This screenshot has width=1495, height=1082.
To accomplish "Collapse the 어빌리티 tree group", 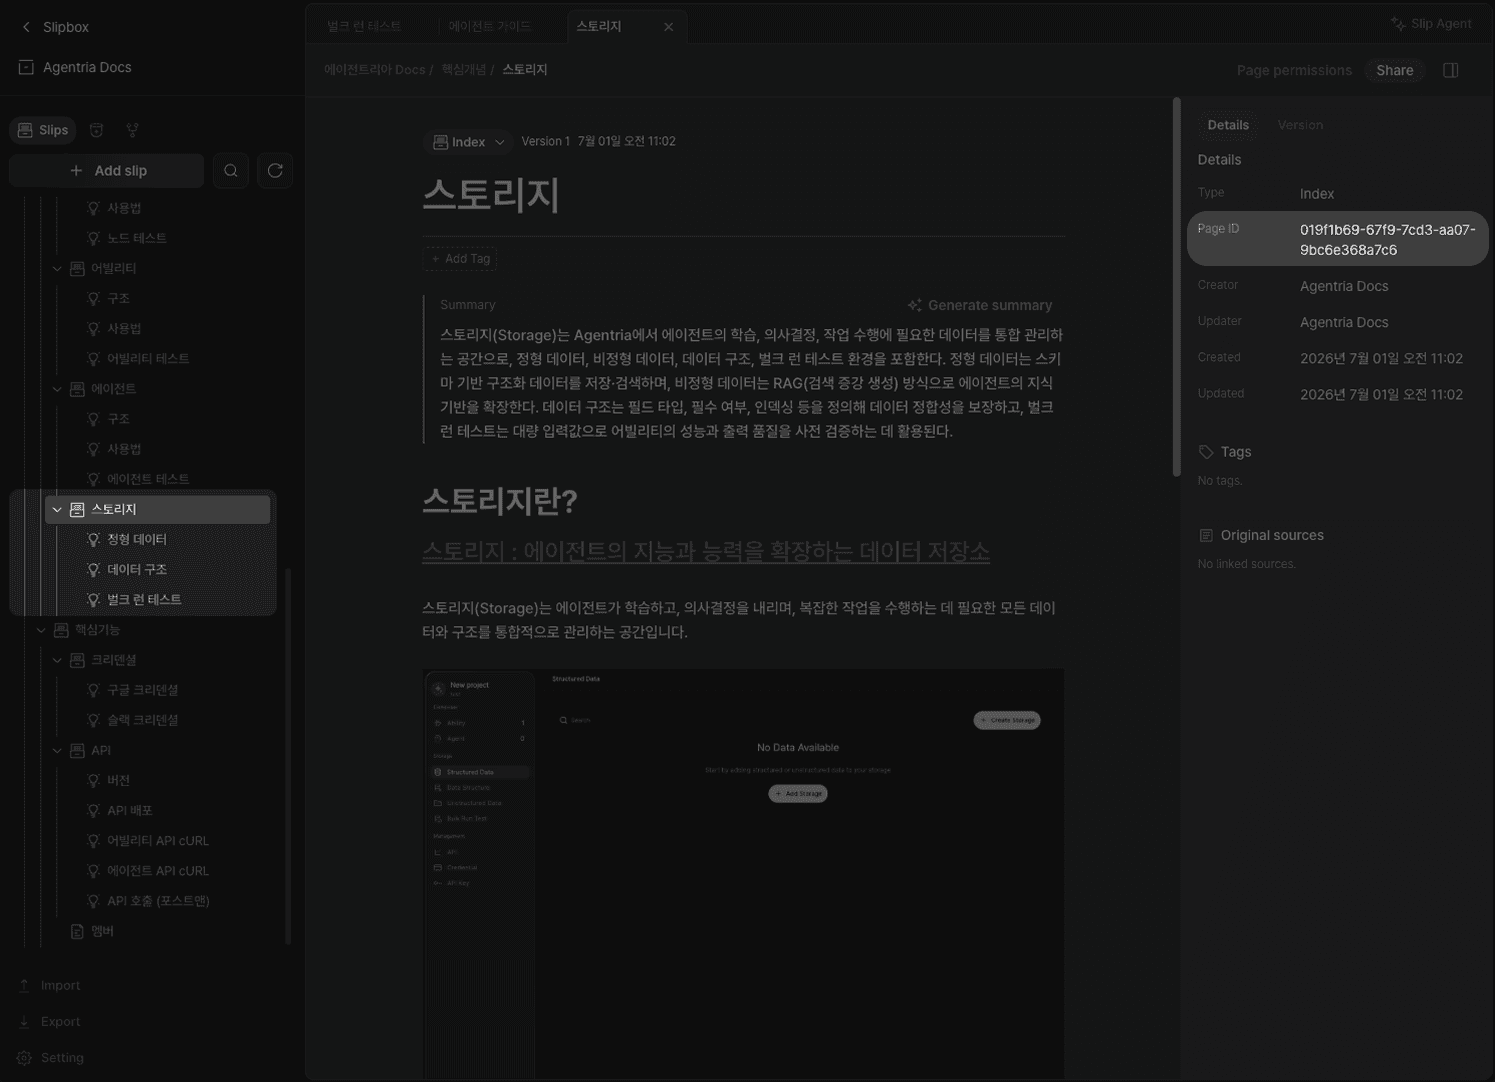I will pyautogui.click(x=57, y=268).
